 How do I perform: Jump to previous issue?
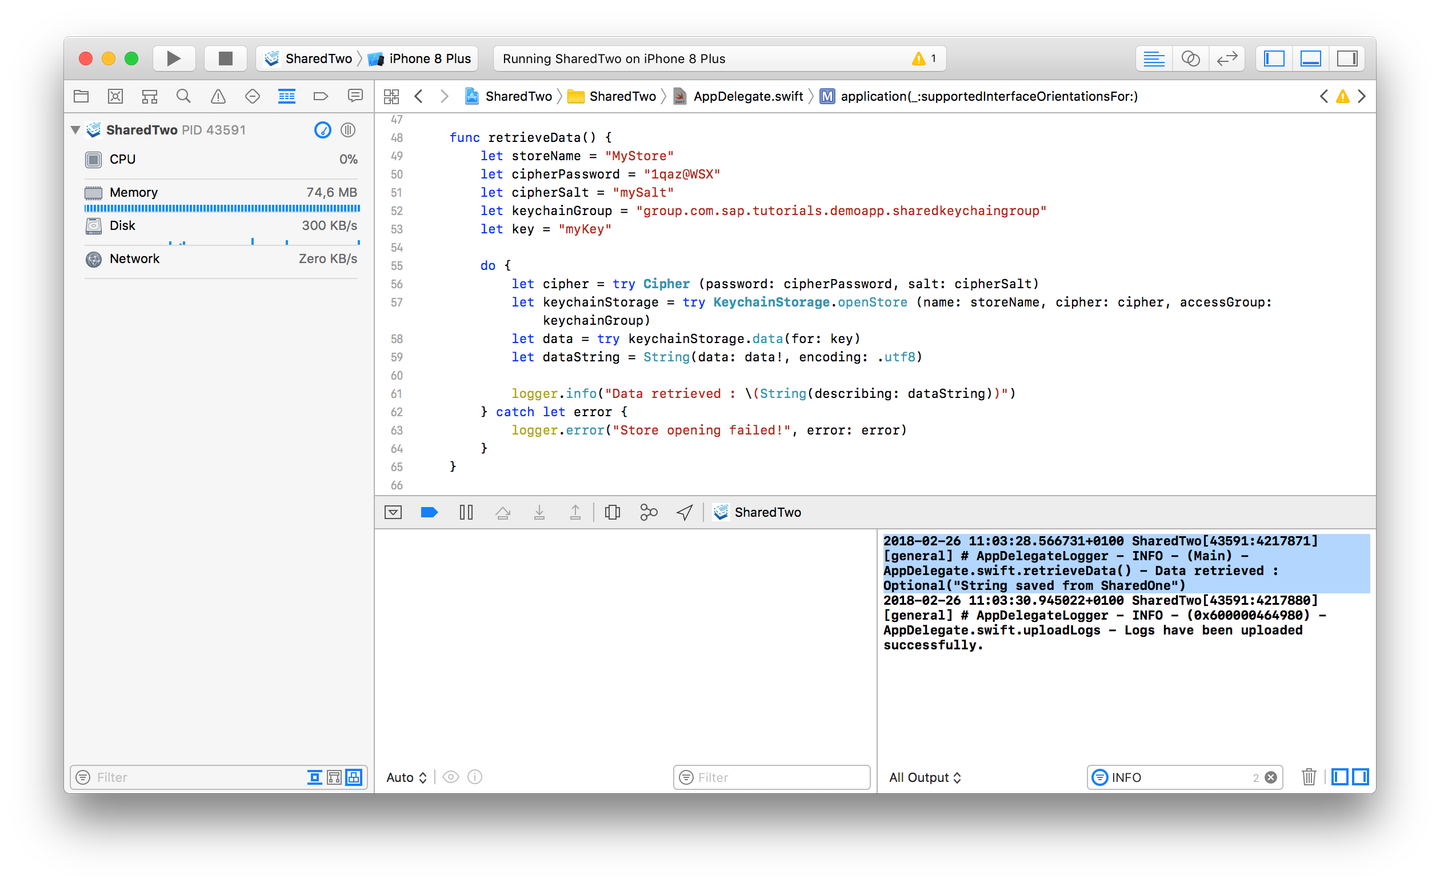(x=1324, y=96)
